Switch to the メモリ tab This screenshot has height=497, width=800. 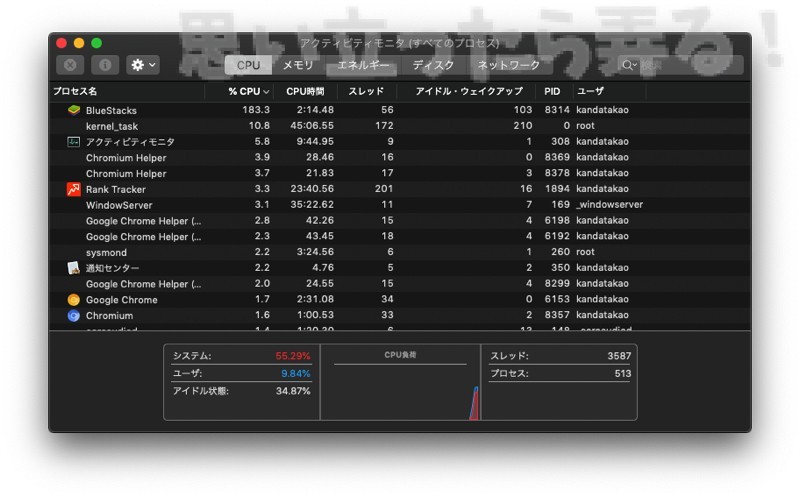(298, 65)
